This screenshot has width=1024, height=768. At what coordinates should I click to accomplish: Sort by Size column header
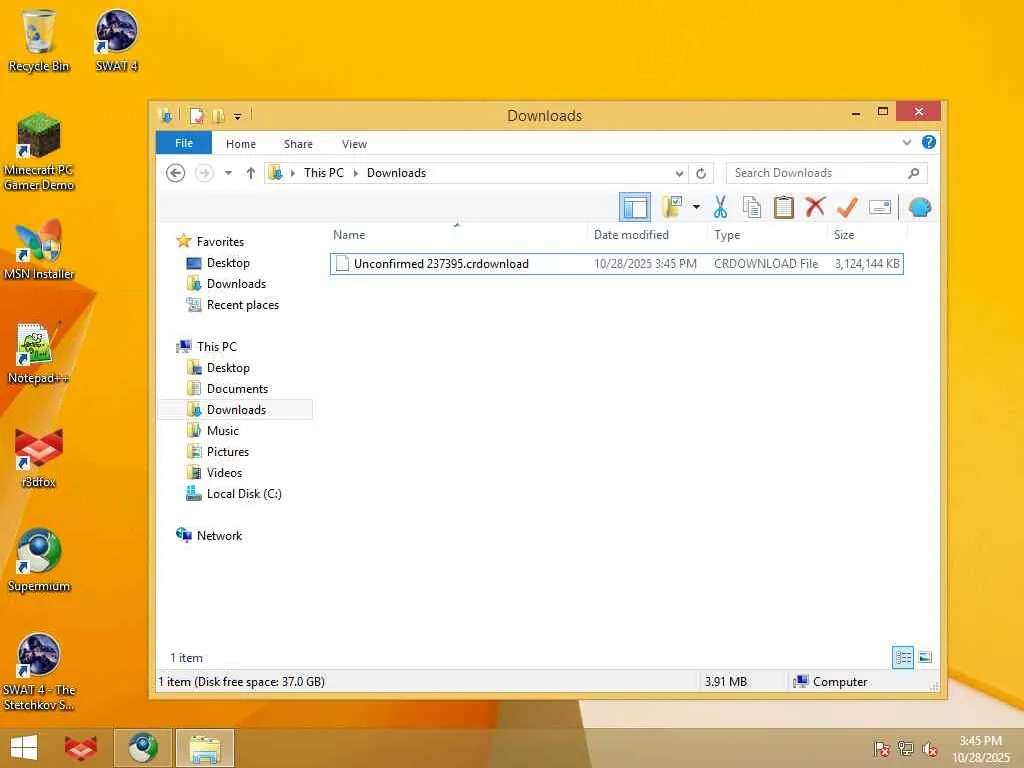[x=844, y=234]
